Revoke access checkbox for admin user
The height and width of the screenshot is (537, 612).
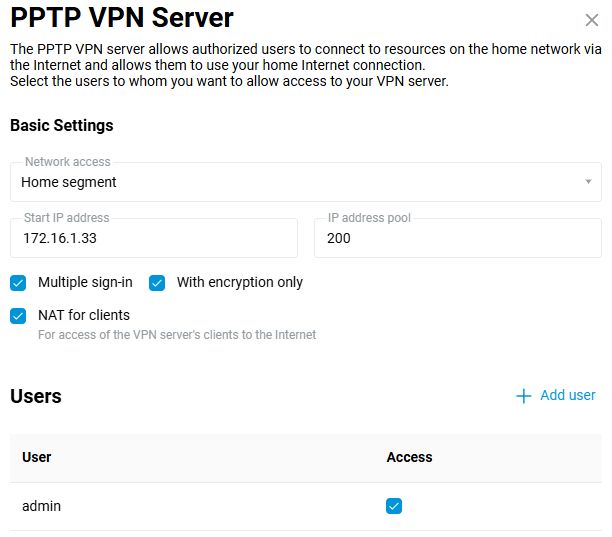(x=394, y=506)
